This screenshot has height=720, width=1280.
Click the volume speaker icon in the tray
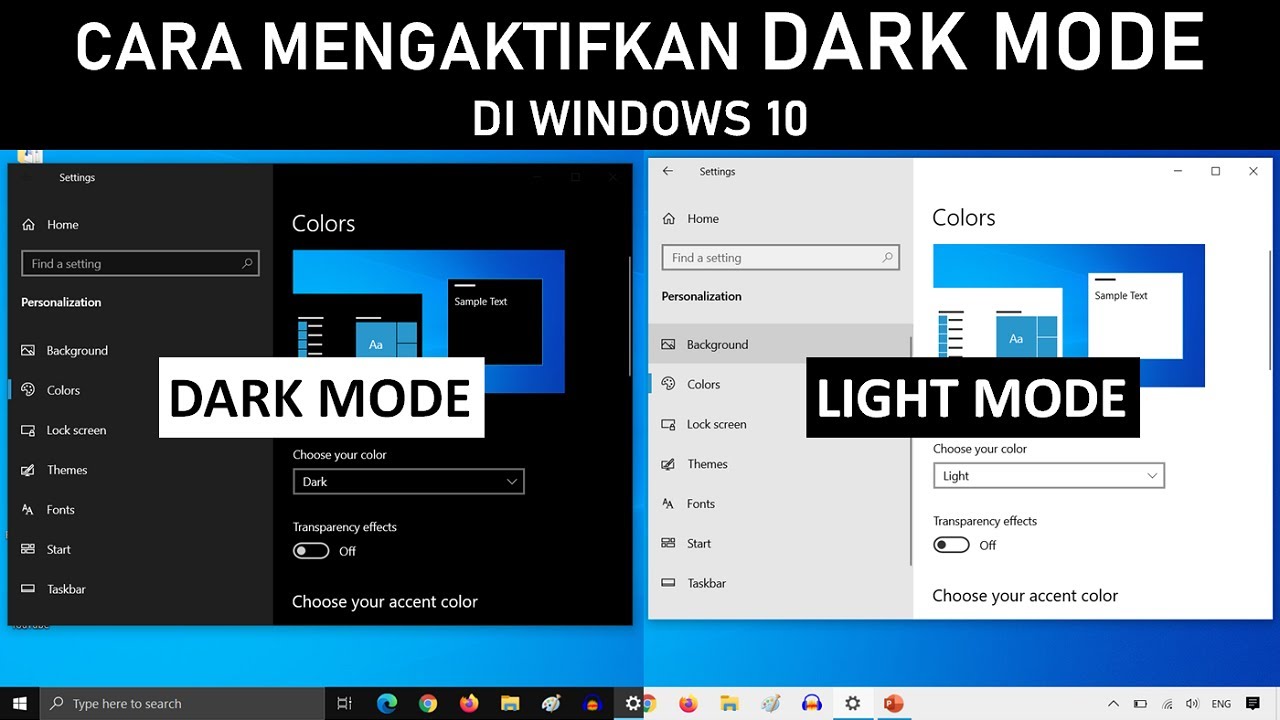click(x=1192, y=704)
